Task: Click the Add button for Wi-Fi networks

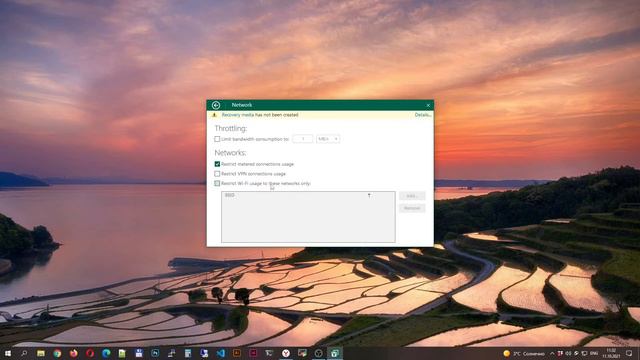Action: pos(412,196)
